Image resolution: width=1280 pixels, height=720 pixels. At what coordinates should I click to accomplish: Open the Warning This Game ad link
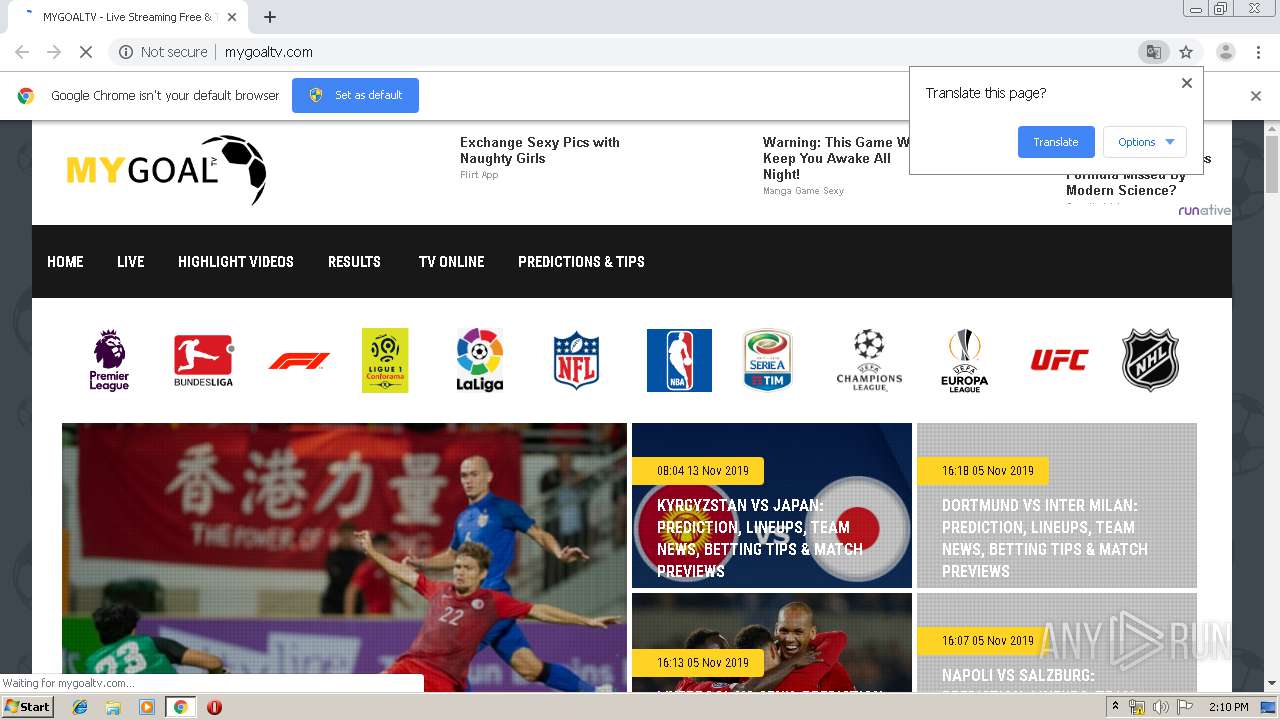[836, 158]
